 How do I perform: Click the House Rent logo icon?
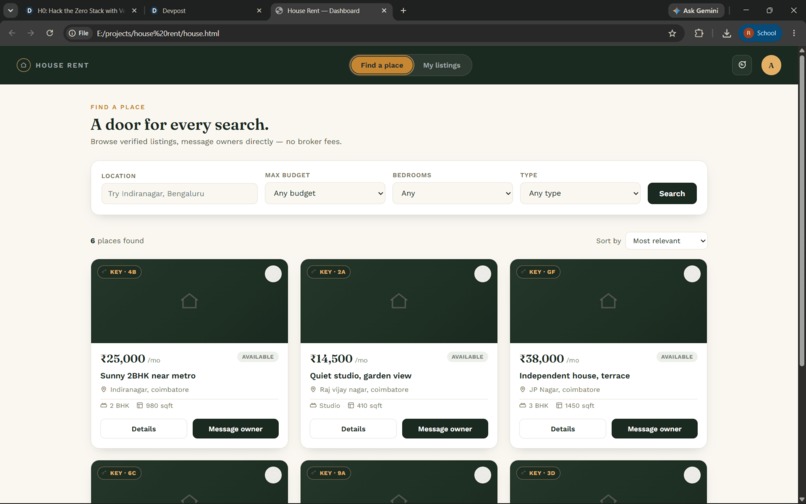23,65
